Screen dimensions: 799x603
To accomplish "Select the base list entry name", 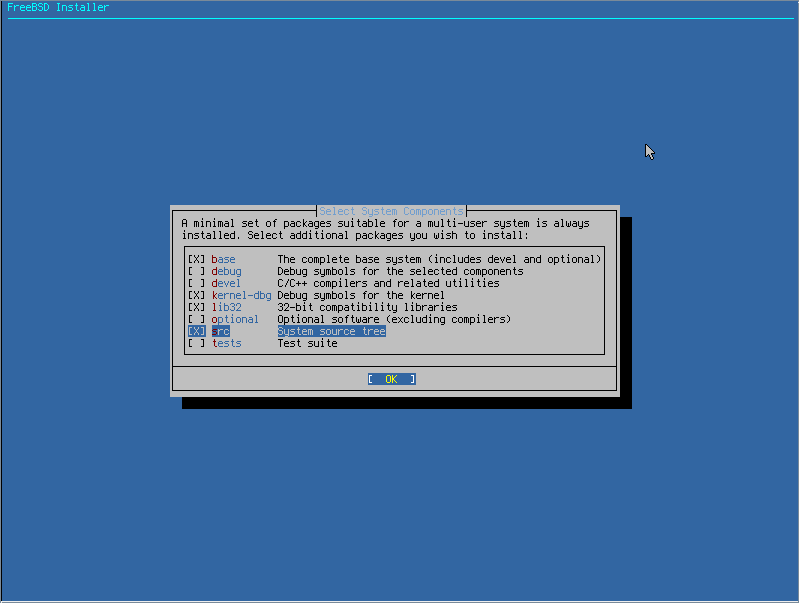I will 223,259.
